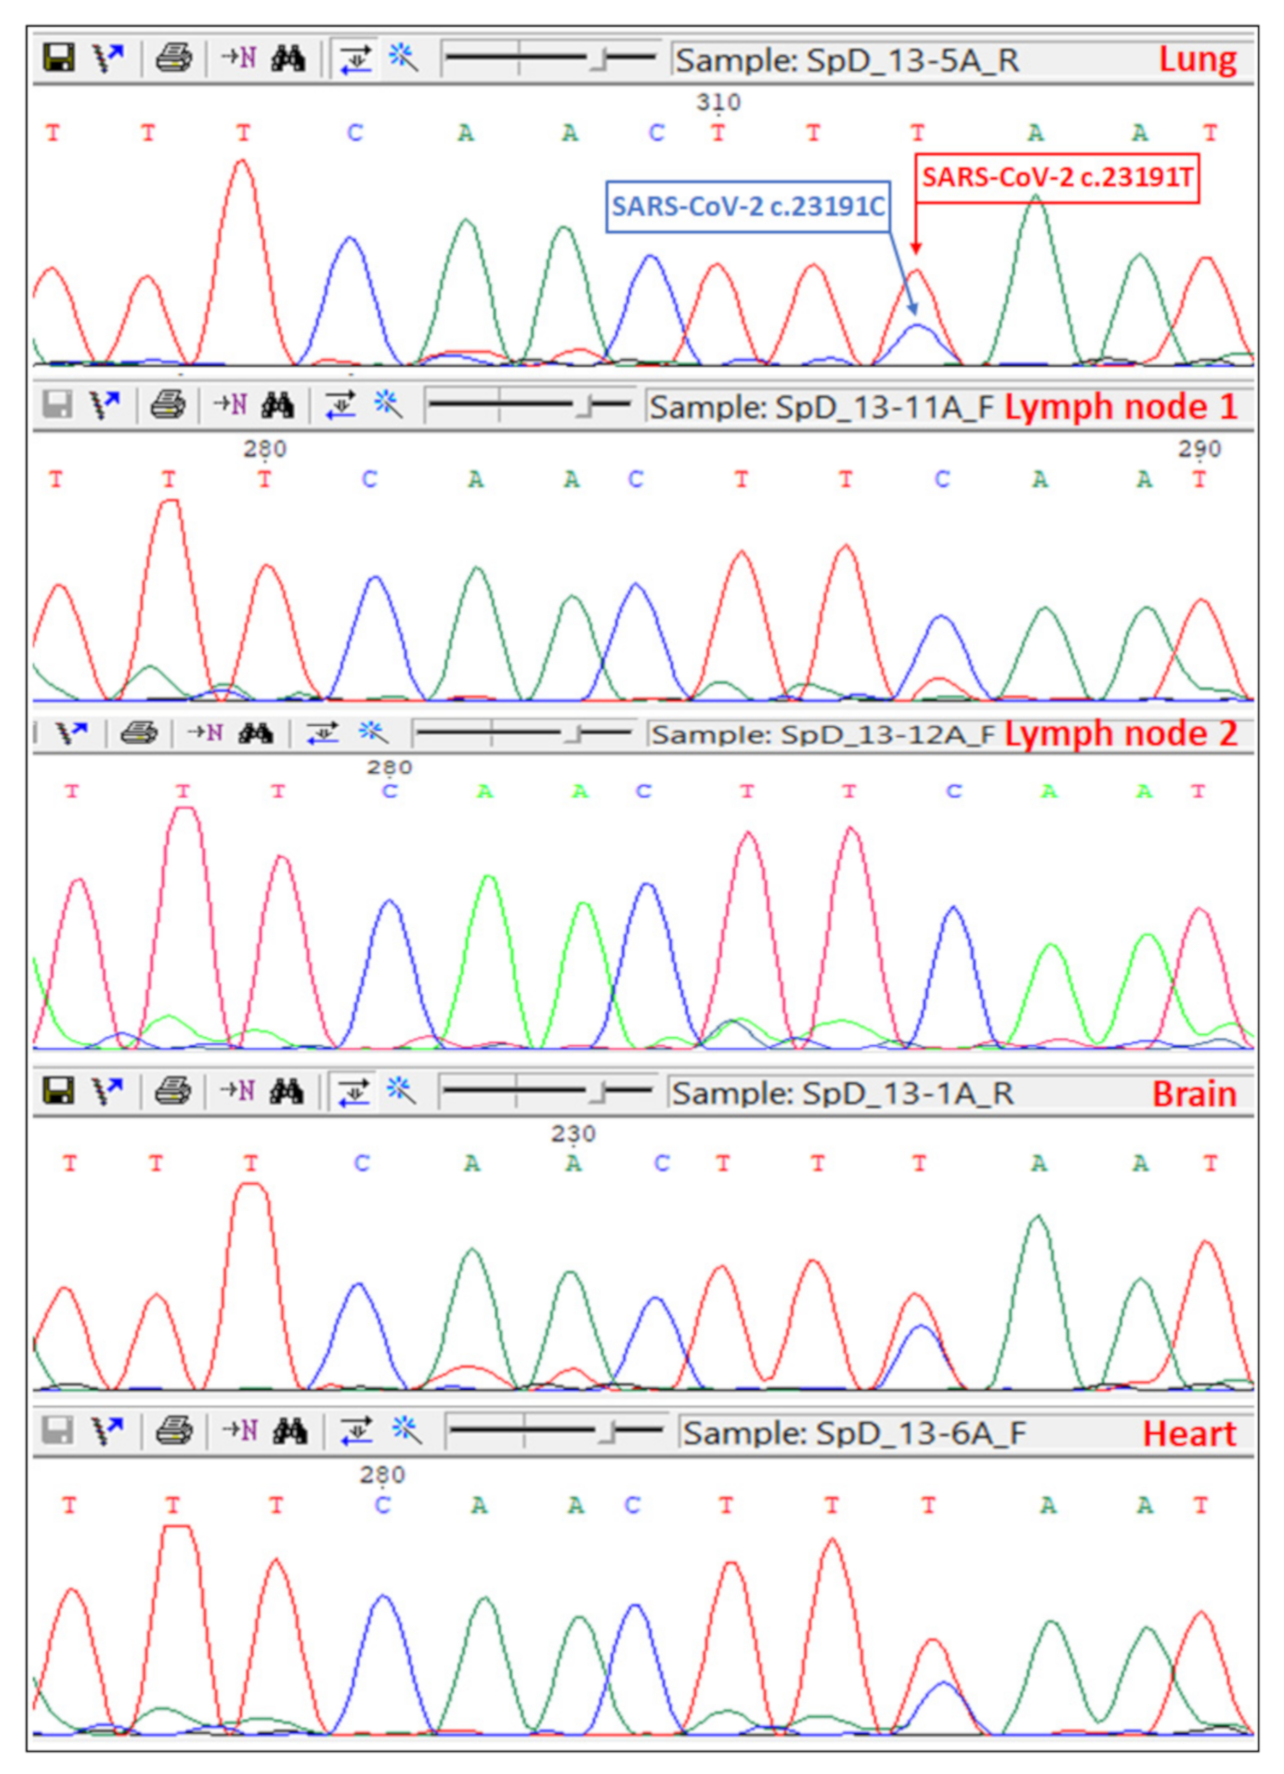Open find (binoculars) in SpD_13-11A_F toolbar
Viewport: 1284px width, 1774px height.
(278, 405)
